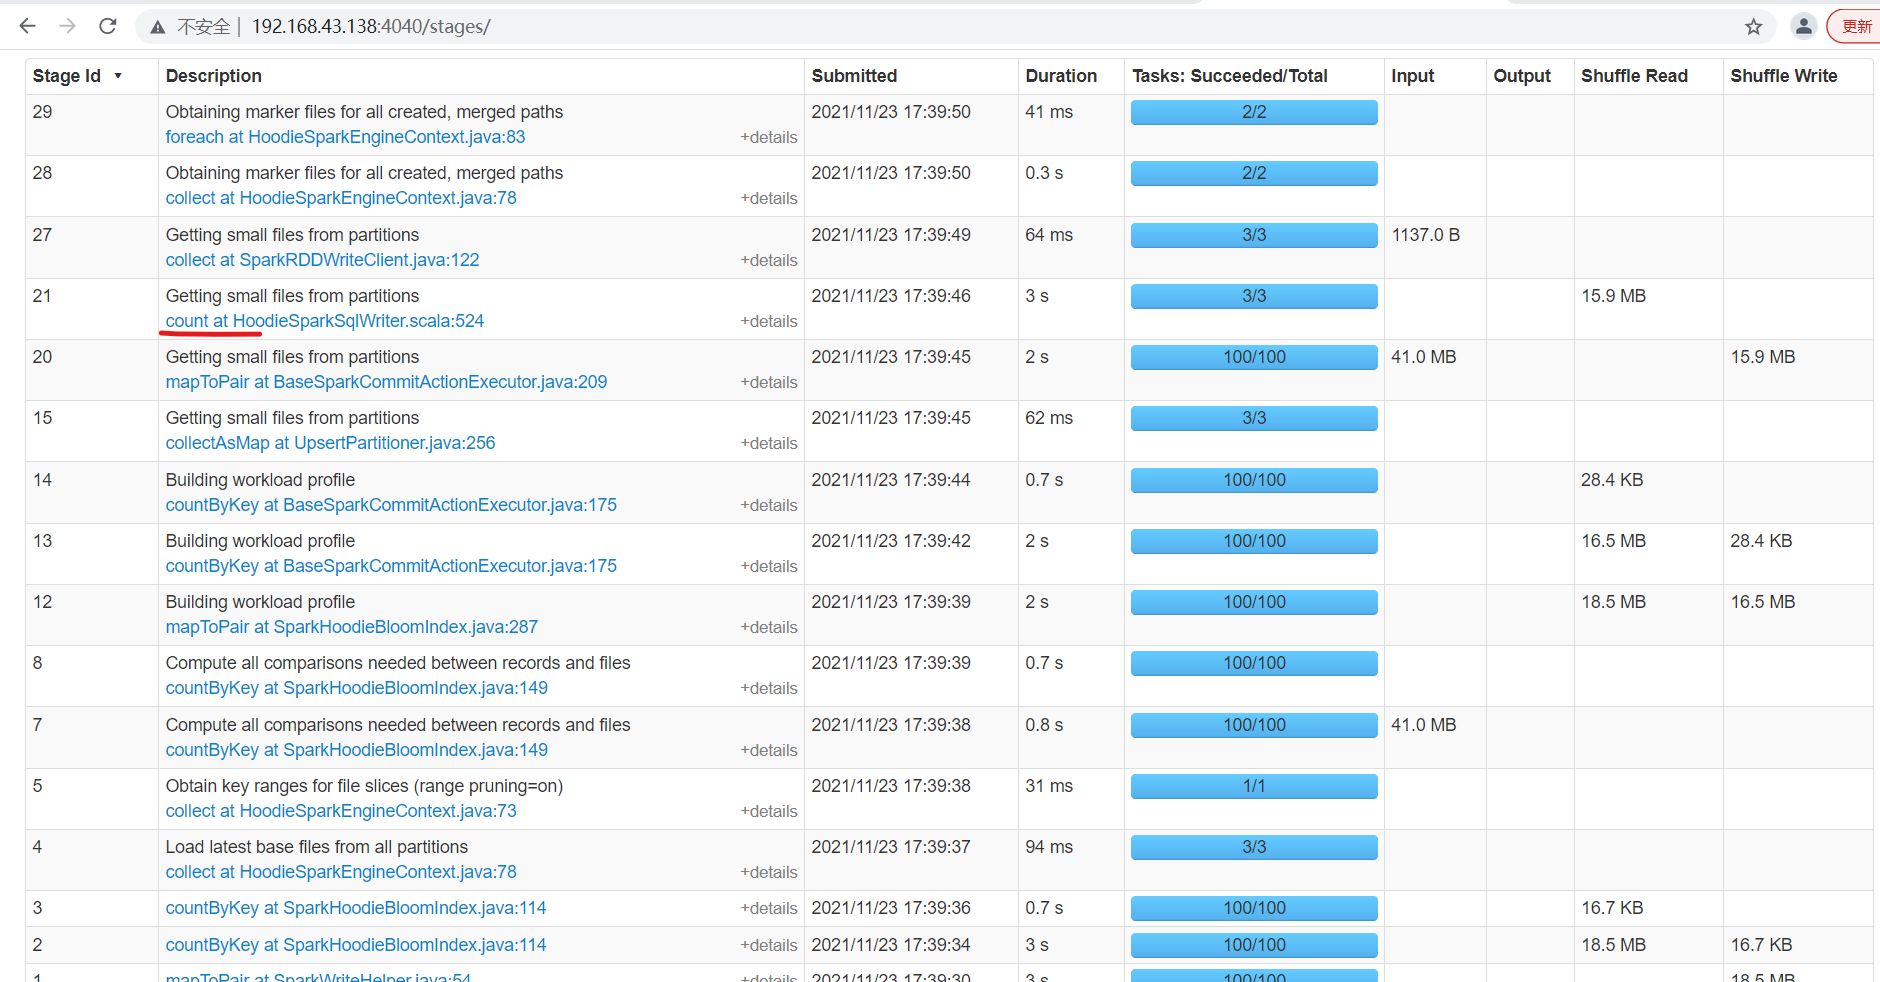Sort by Description column header
Screen dimensions: 1880x982
coord(213,76)
